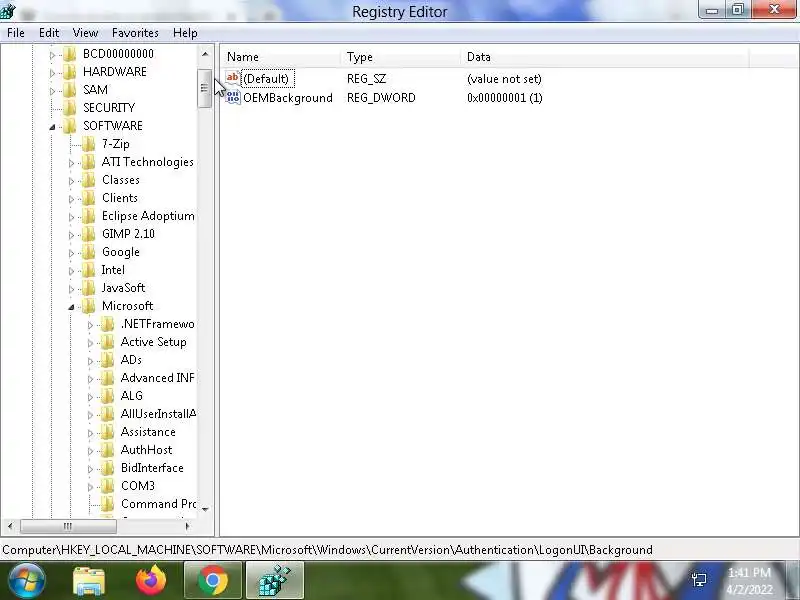This screenshot has height=600, width=800.
Task: Expand the Google key
Action: pyautogui.click(x=71, y=253)
